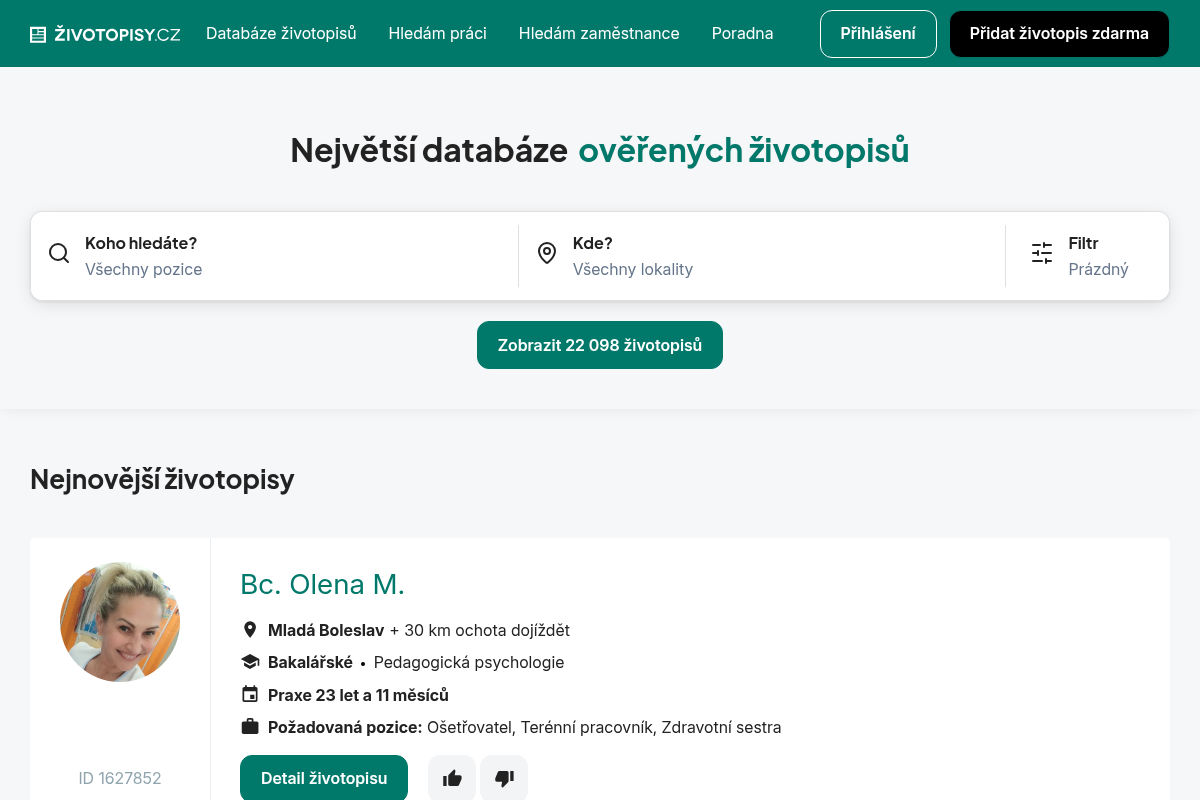Screen dimensions: 1200x800
Task: Click the search magnifier icon
Action: coord(59,253)
